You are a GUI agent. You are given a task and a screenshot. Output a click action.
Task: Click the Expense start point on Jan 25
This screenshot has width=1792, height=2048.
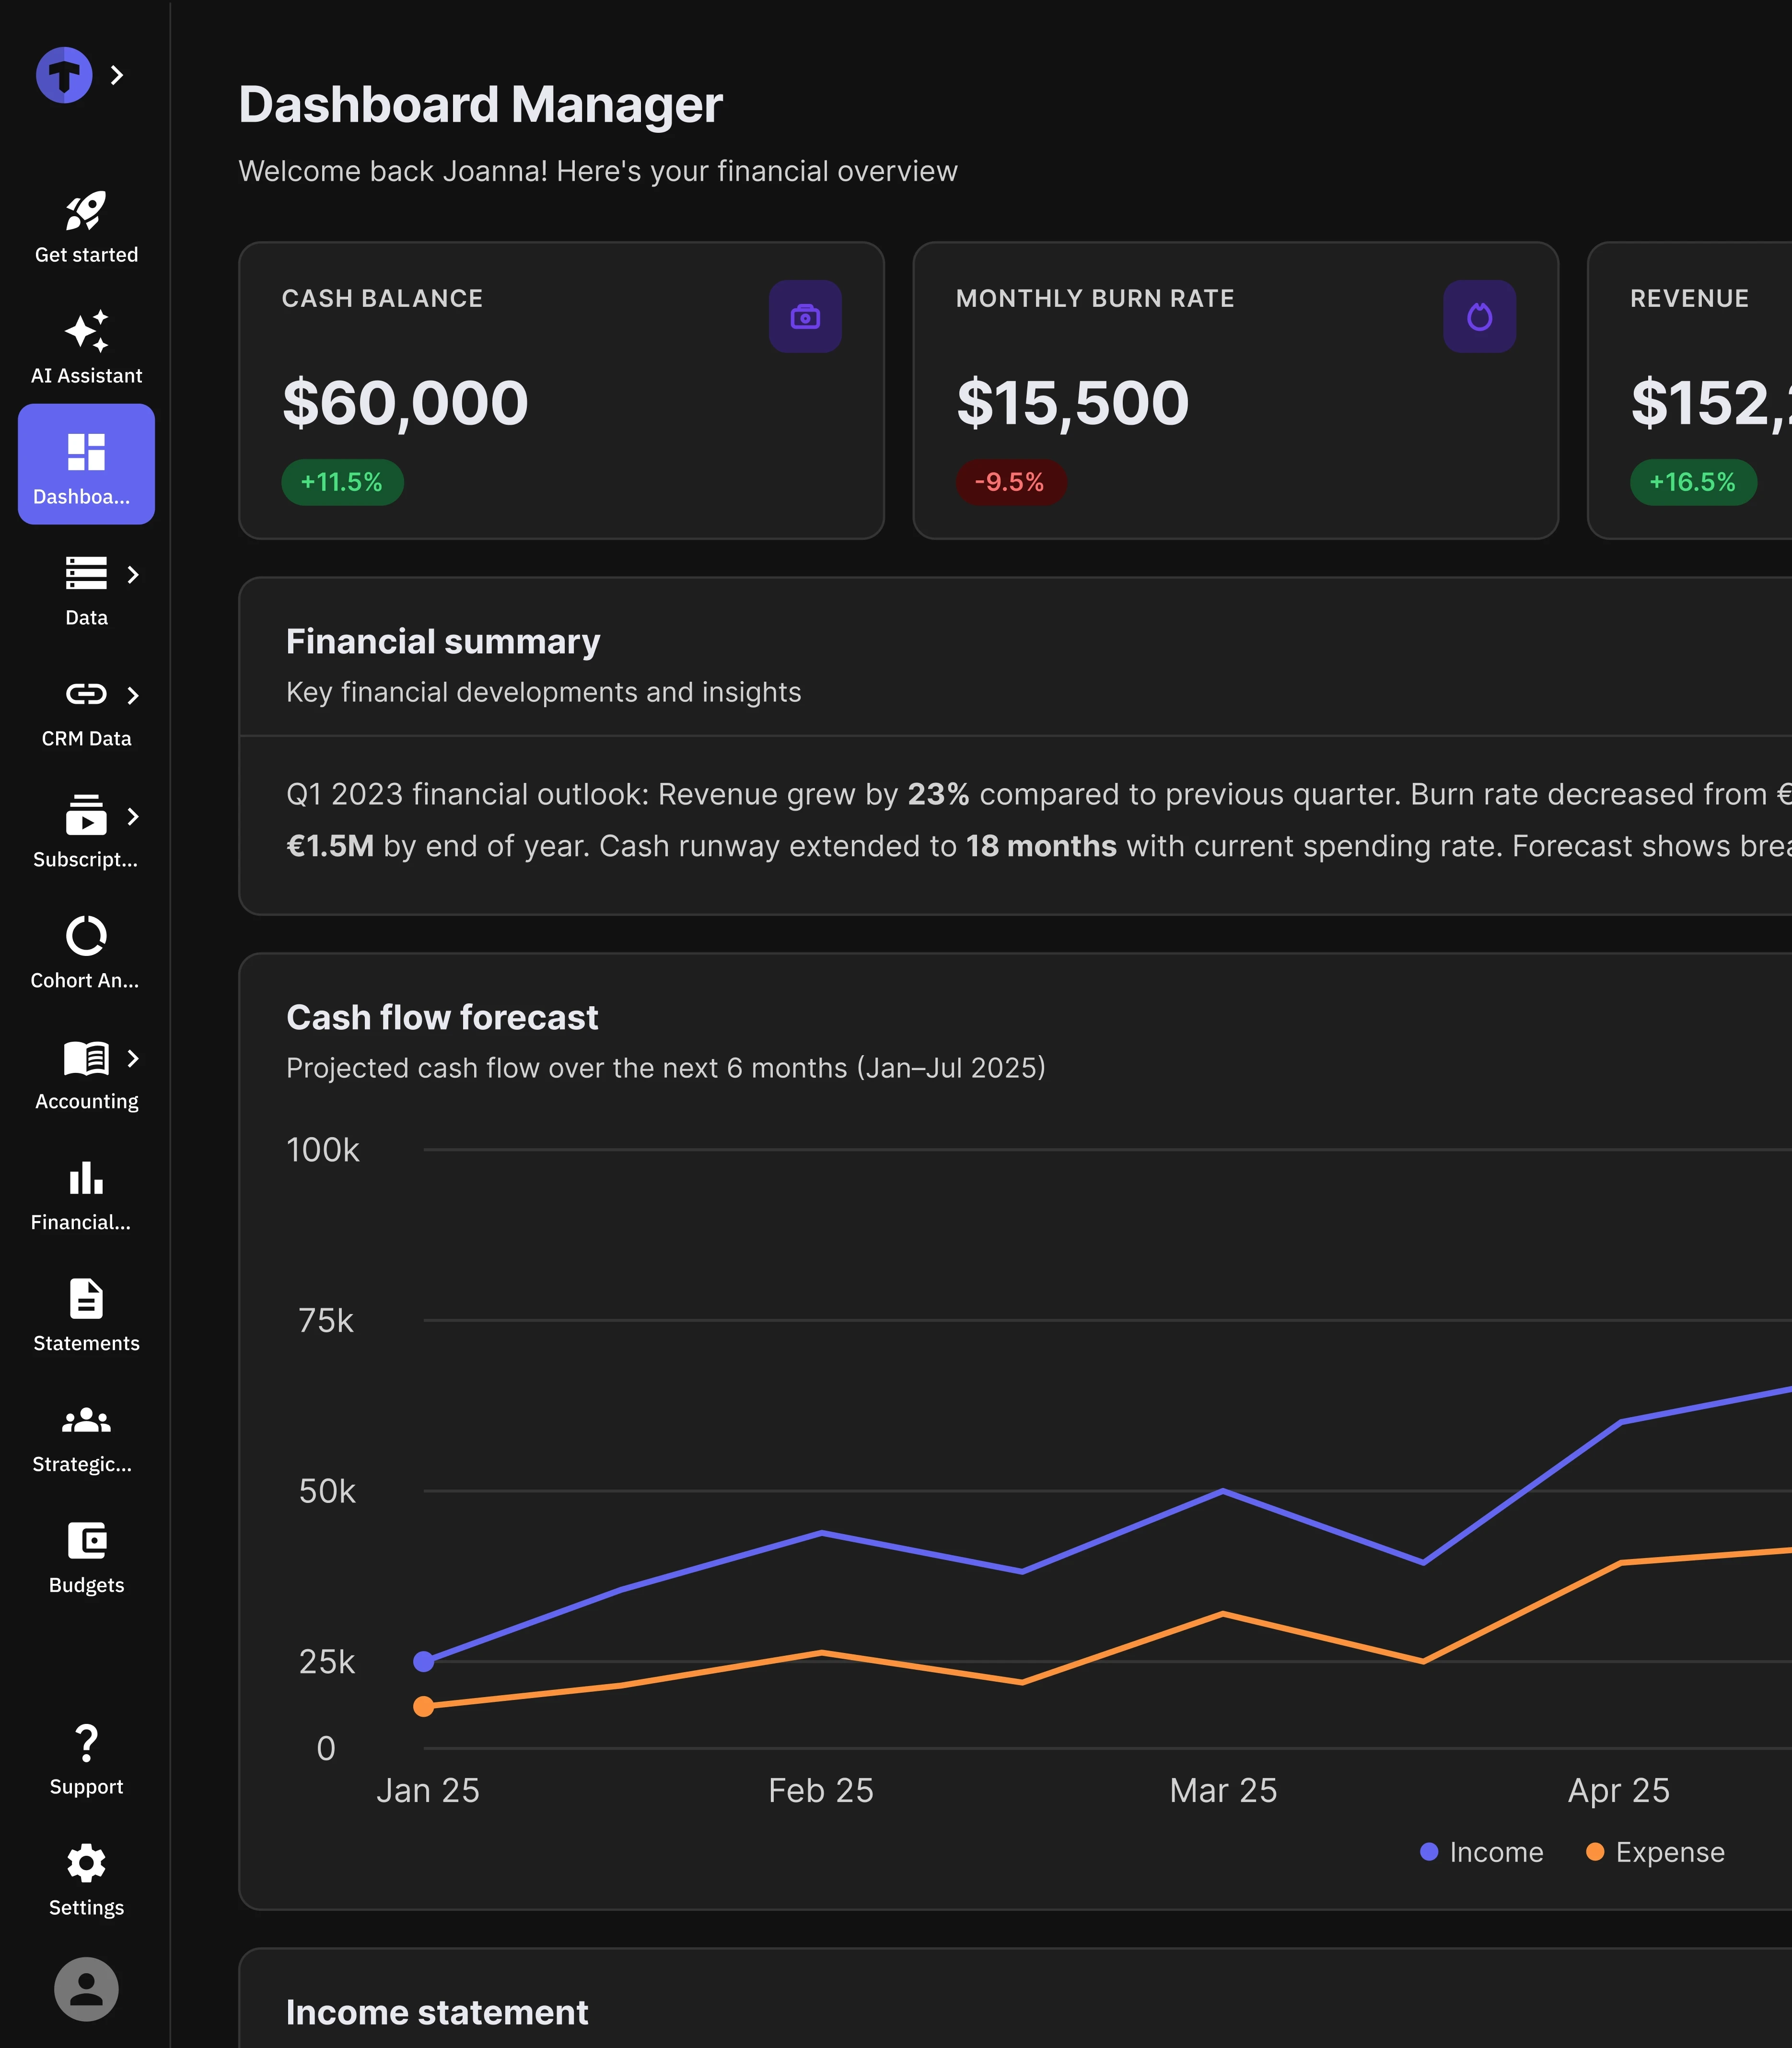coord(424,1706)
